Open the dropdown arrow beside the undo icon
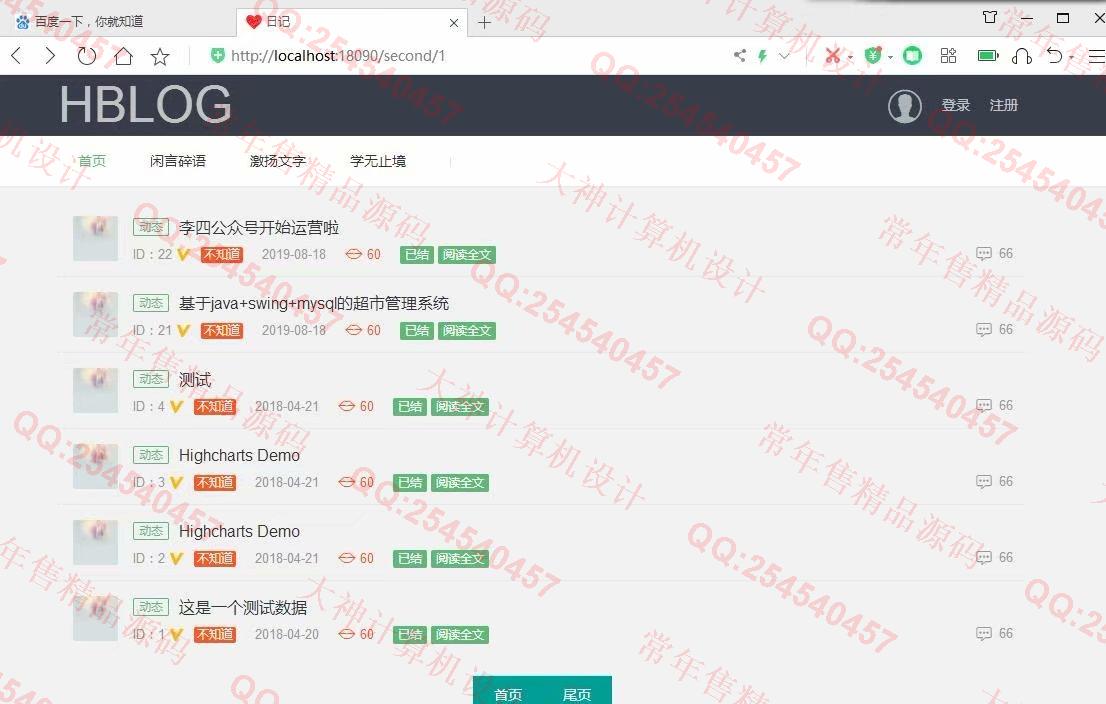Image resolution: width=1106 pixels, height=704 pixels. tap(1071, 57)
